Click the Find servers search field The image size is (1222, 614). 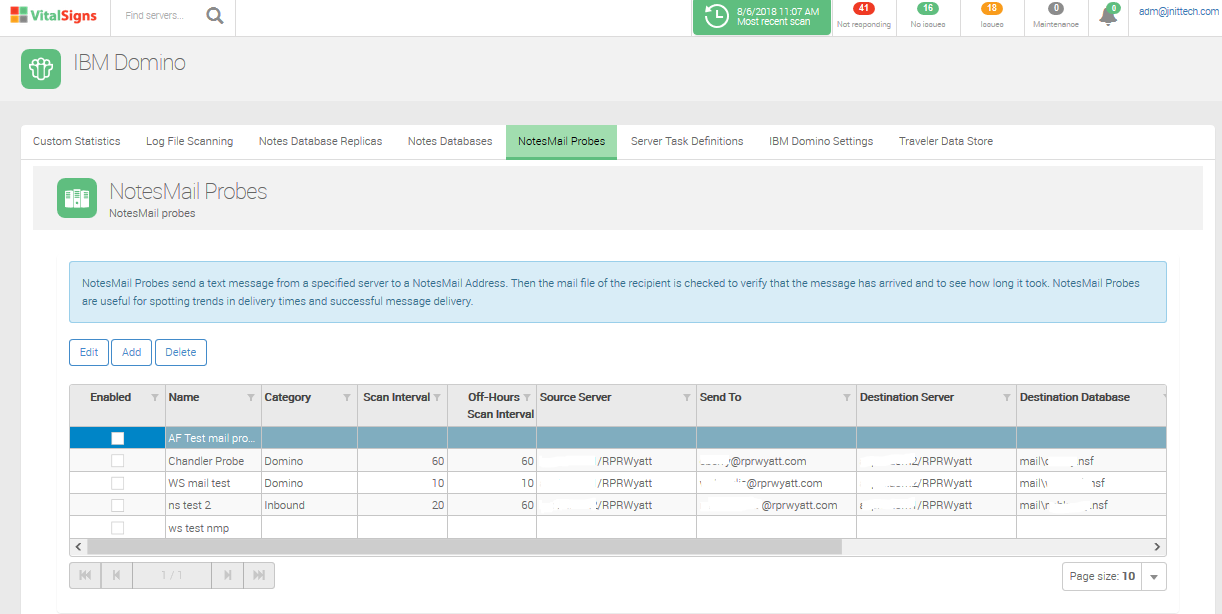155,16
